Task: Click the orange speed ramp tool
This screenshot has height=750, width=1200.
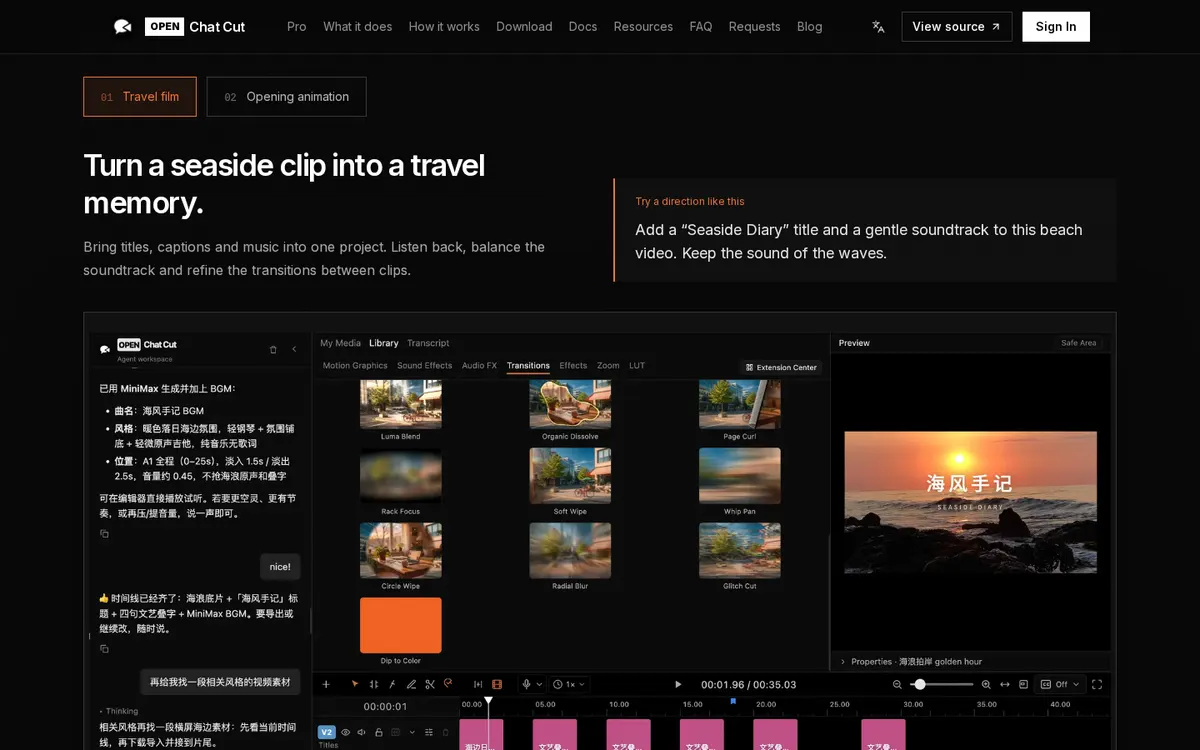Action: pos(448,683)
